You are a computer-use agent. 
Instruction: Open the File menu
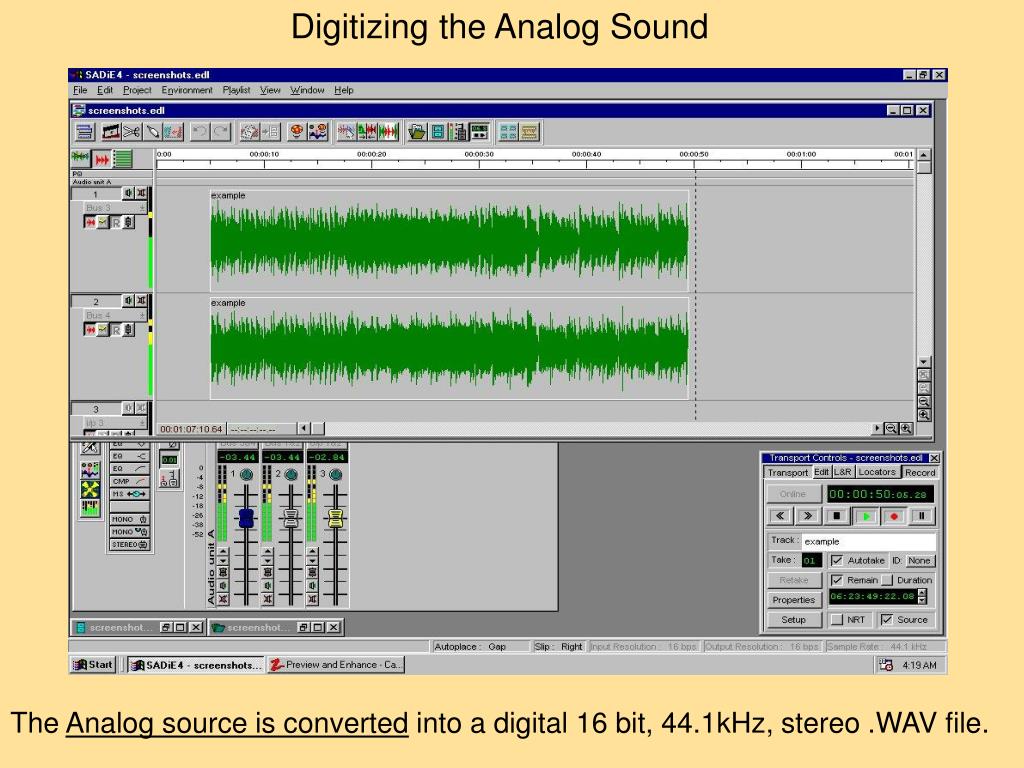(80, 90)
